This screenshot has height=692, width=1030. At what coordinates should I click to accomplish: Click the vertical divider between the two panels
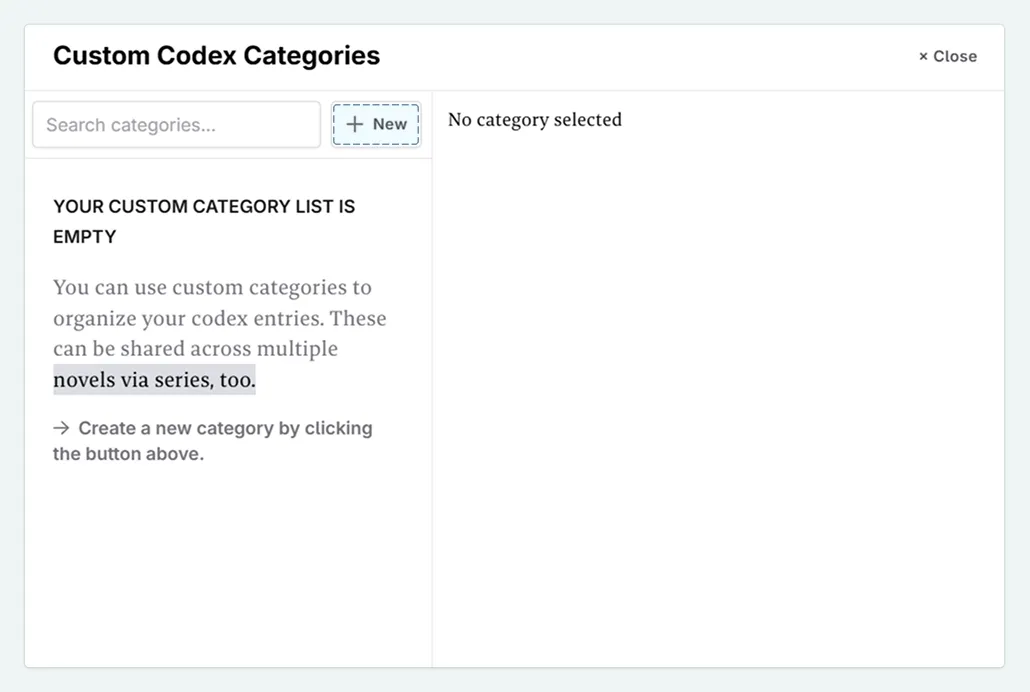pyautogui.click(x=432, y=400)
